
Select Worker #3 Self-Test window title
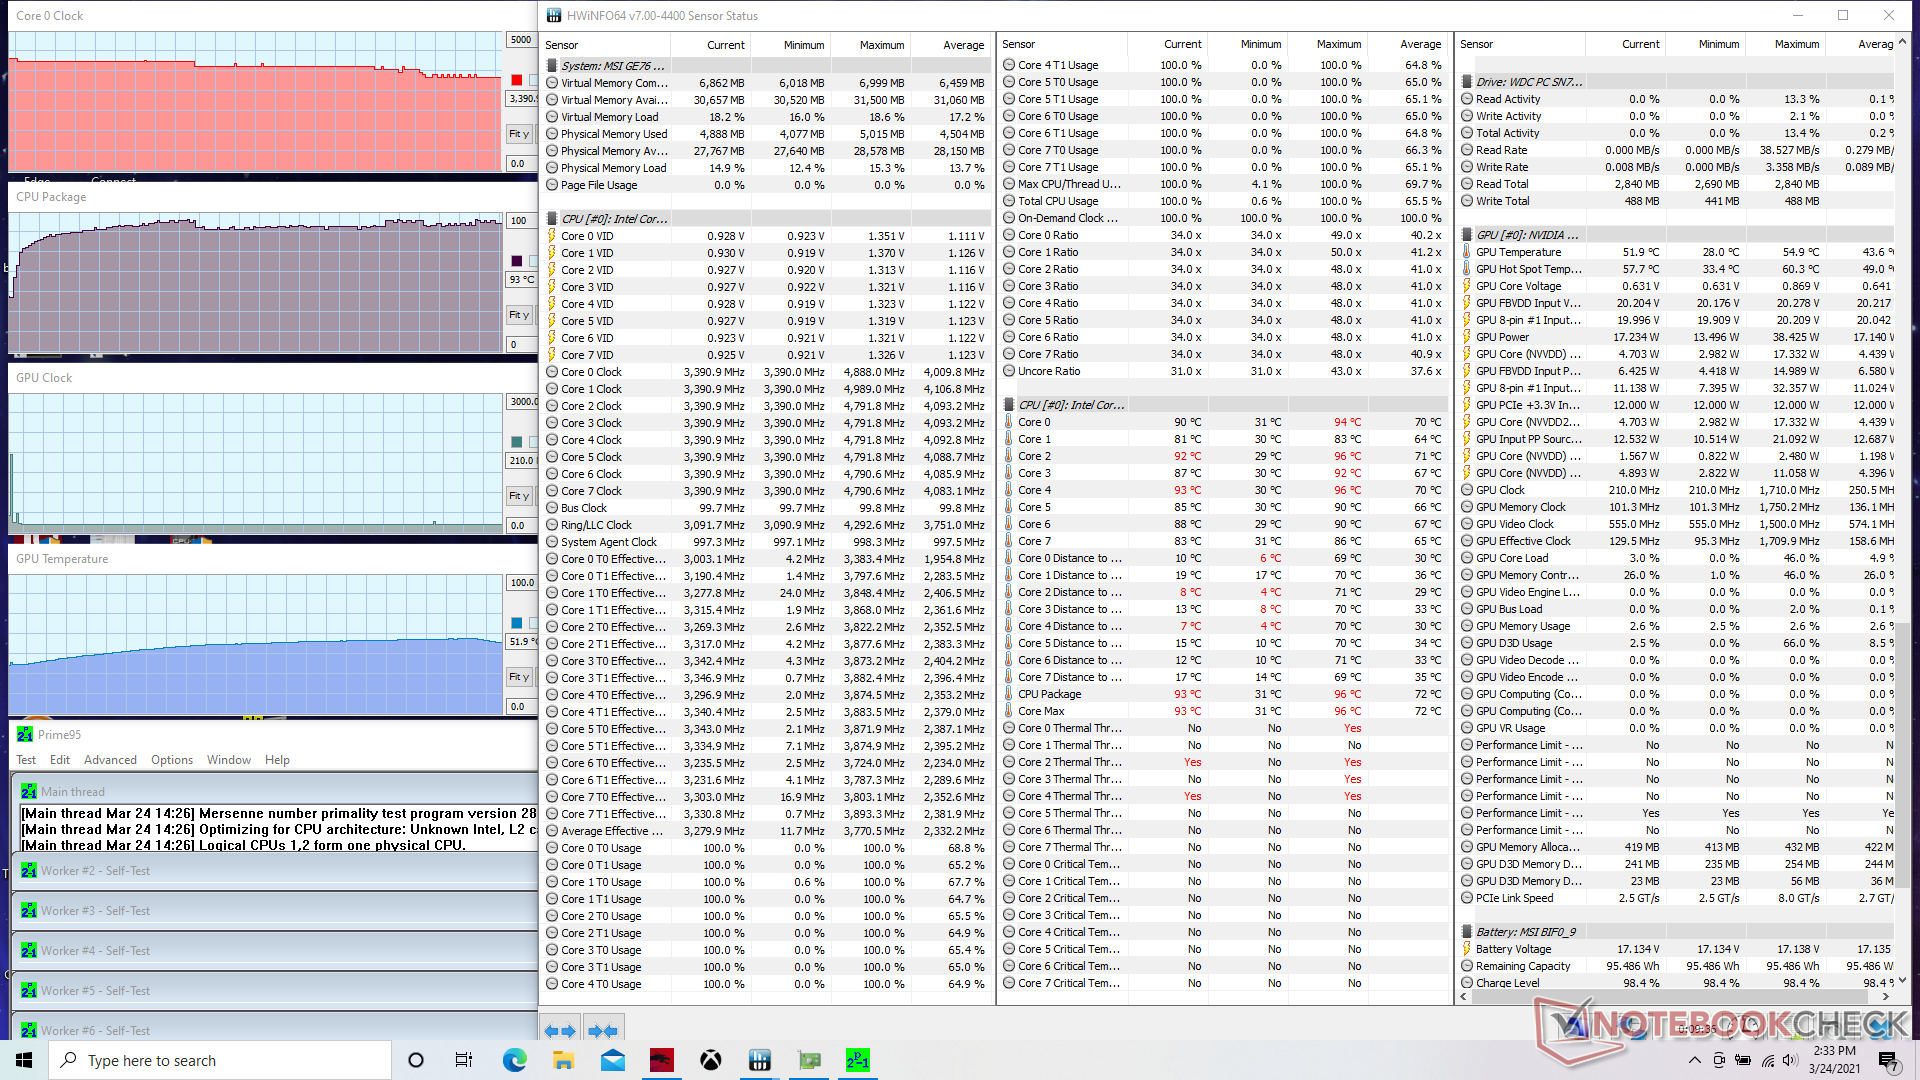(x=95, y=911)
